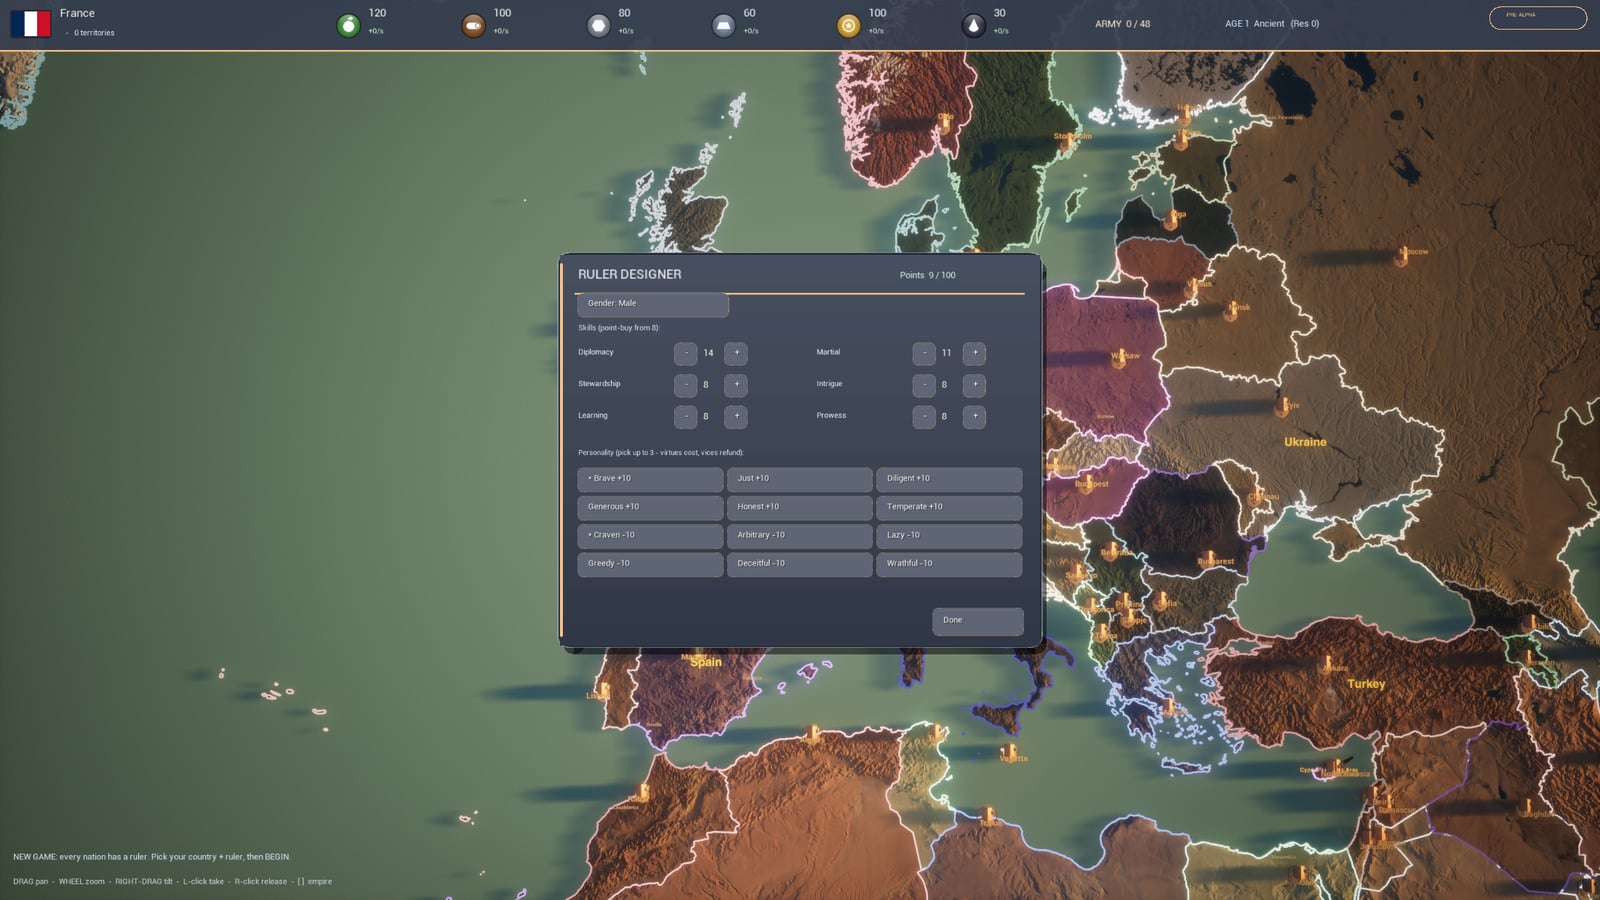This screenshot has width=1600, height=900.
Task: Pick the Greedy -10 vice
Action: click(x=650, y=564)
